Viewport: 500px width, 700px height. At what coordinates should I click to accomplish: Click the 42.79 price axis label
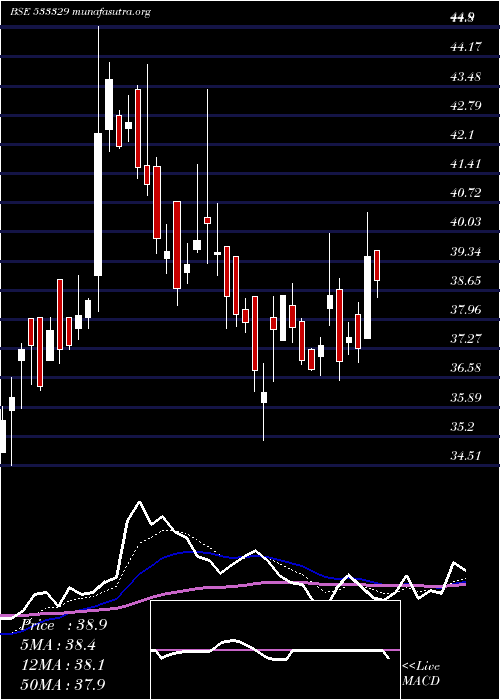[x=466, y=106]
